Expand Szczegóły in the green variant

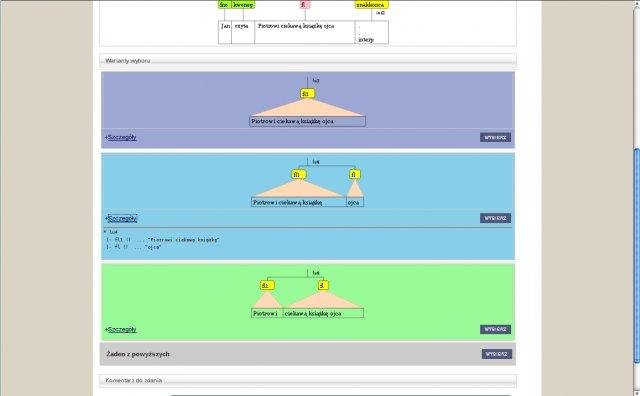tap(121, 329)
